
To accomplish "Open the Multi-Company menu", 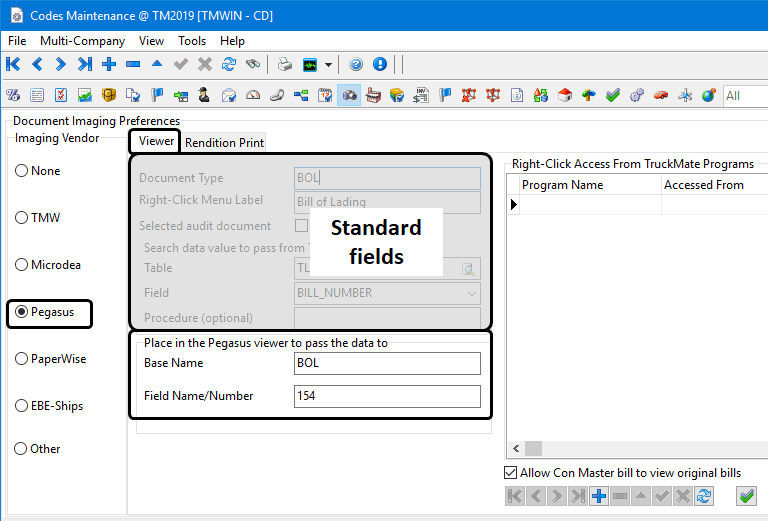I will (x=82, y=41).
